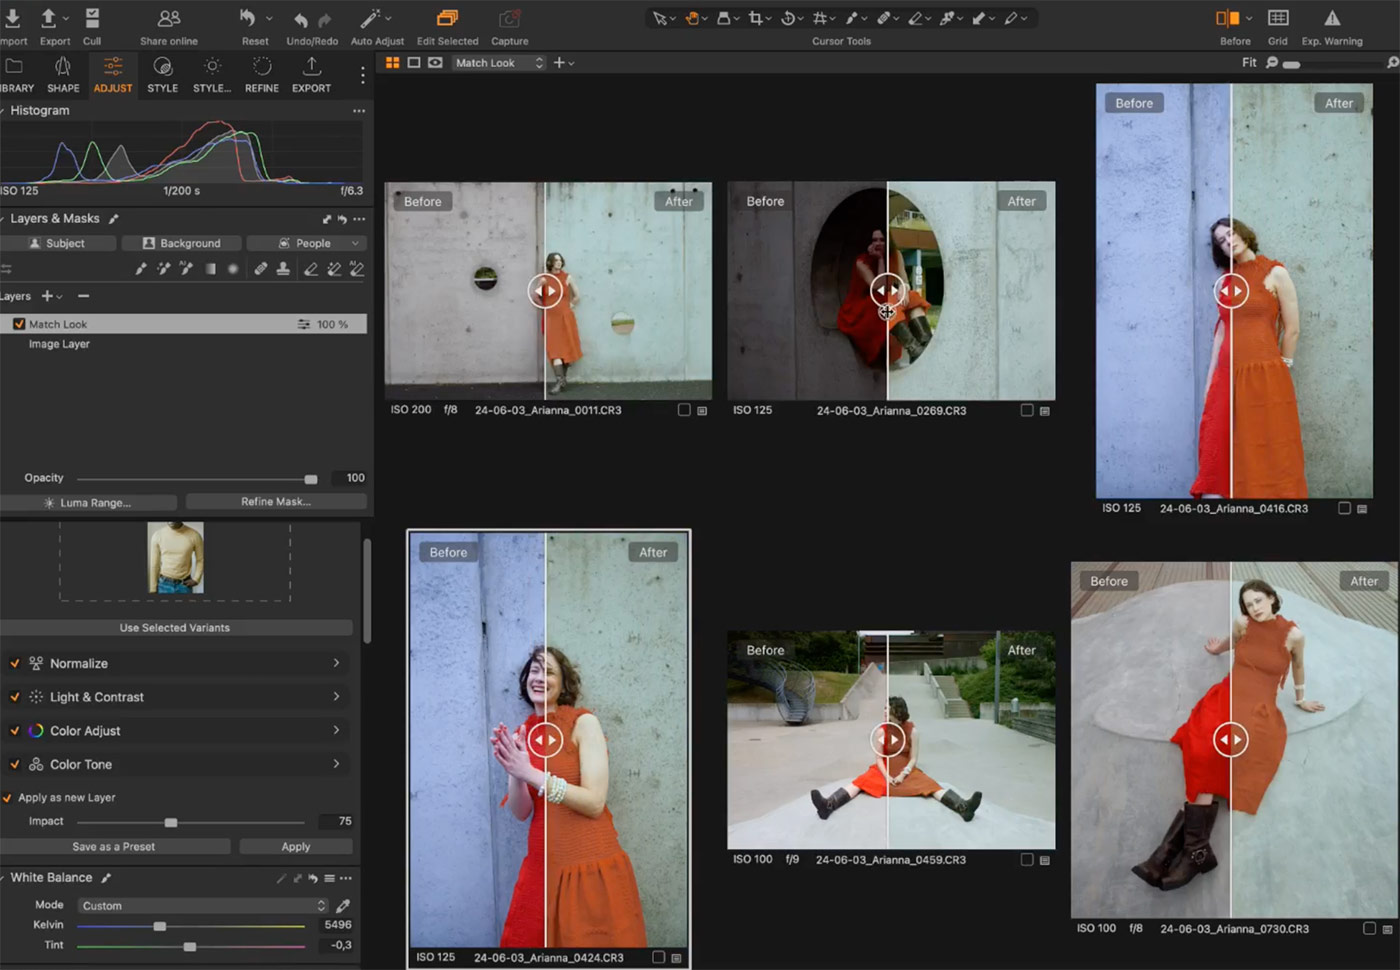Click the Kelvin value field 5496
1400x970 pixels.
click(338, 925)
